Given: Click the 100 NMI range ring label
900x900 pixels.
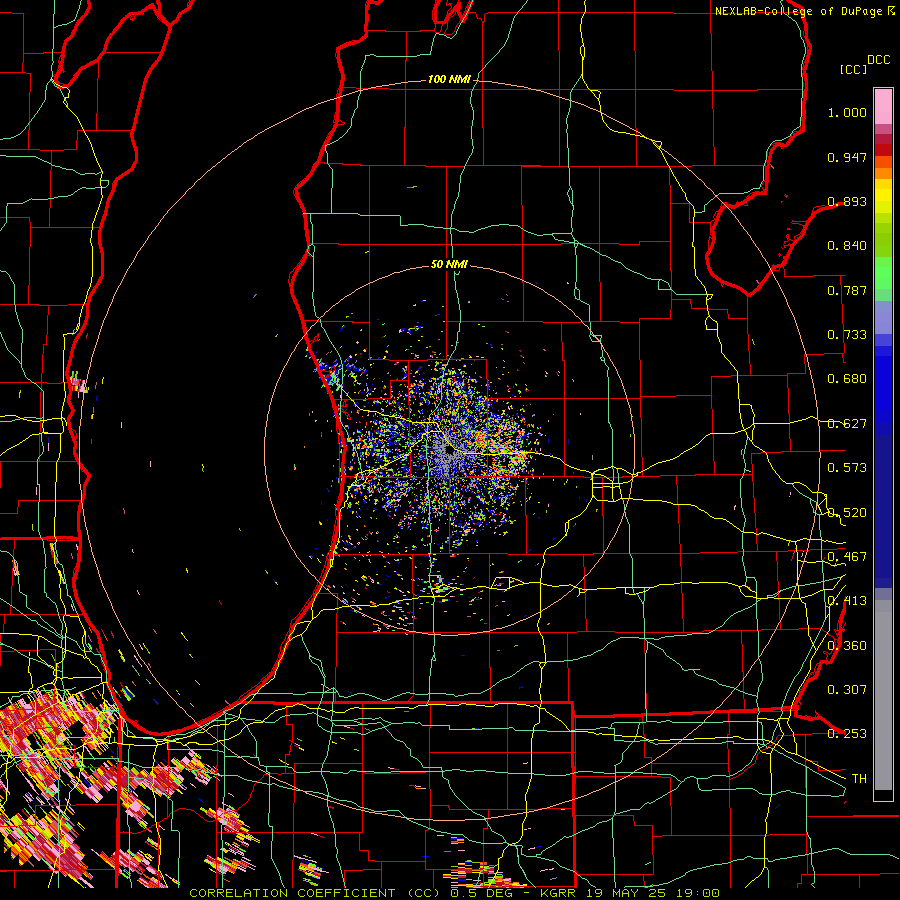Looking at the screenshot, I should click(449, 79).
